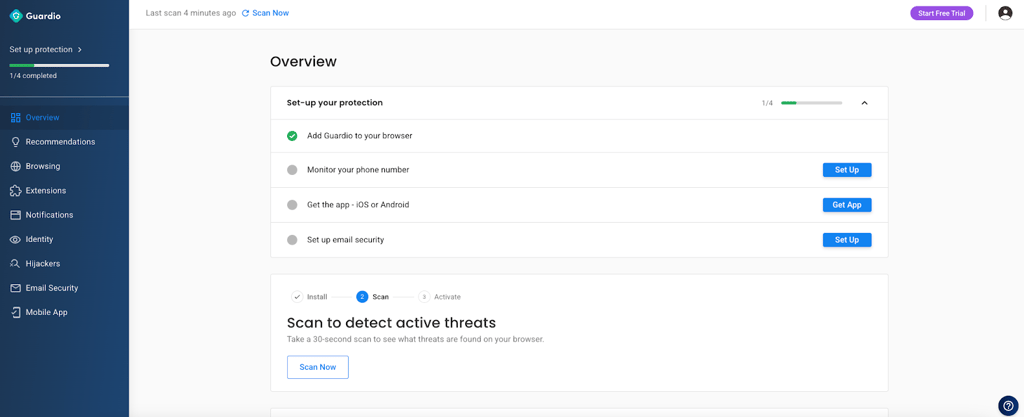The image size is (1024, 417).
Task: Click the Email Security envelope icon
Action: pos(16,288)
